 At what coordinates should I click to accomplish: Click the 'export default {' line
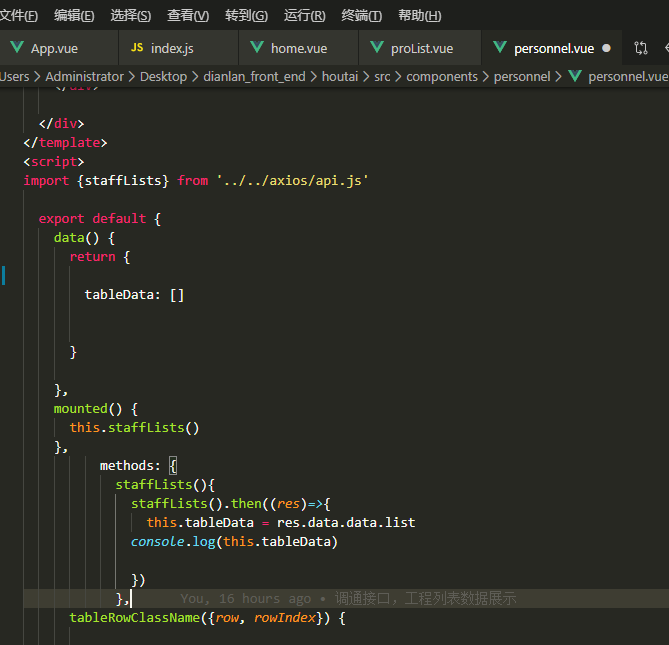point(100,219)
